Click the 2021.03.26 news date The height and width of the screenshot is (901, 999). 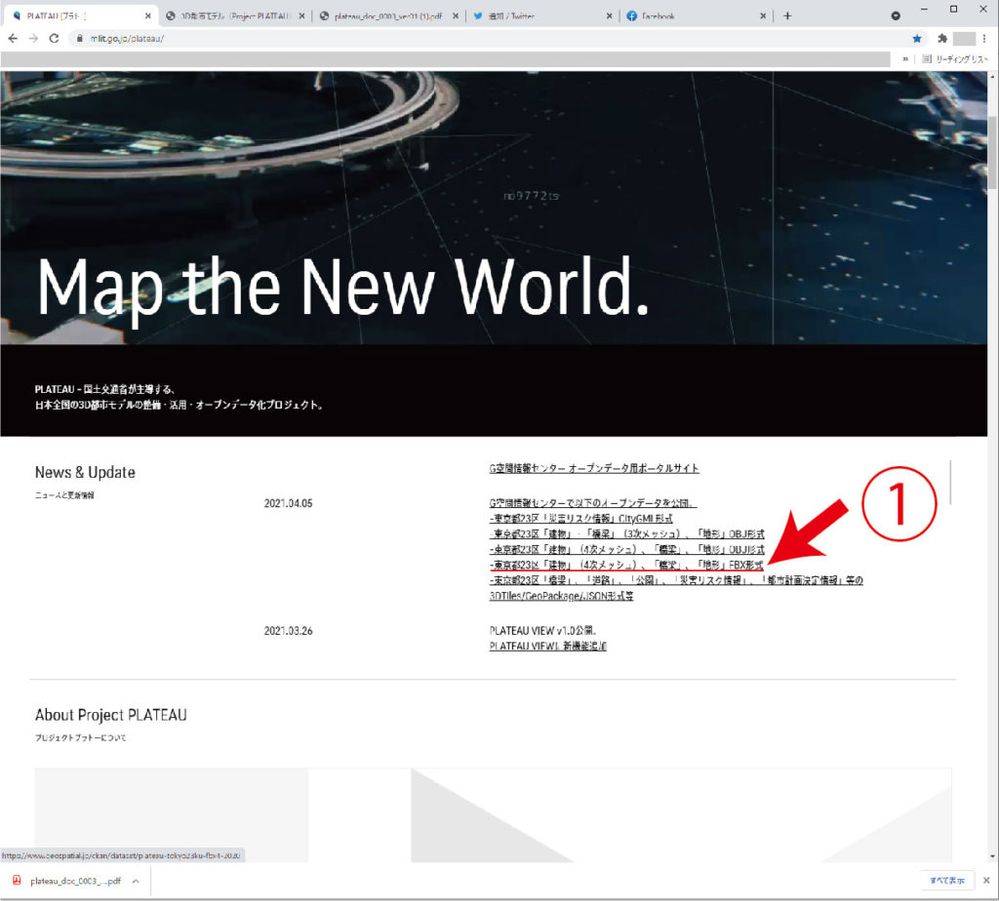tap(288, 631)
